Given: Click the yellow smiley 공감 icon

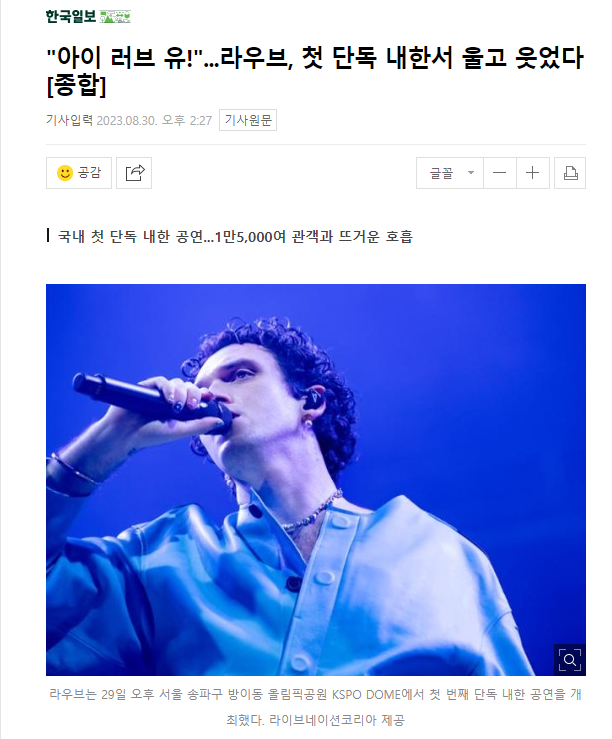Looking at the screenshot, I should coord(65,173).
